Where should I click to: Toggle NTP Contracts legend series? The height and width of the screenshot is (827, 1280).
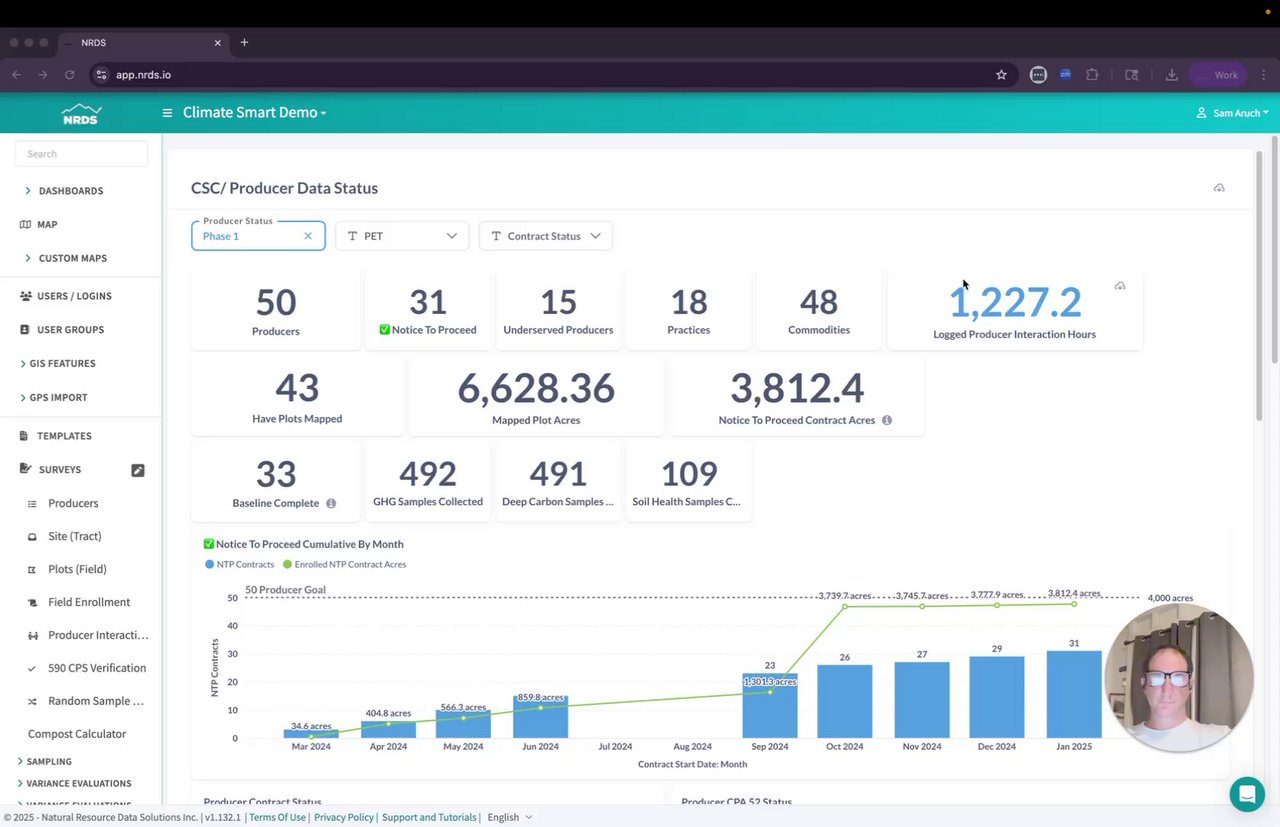[239, 564]
